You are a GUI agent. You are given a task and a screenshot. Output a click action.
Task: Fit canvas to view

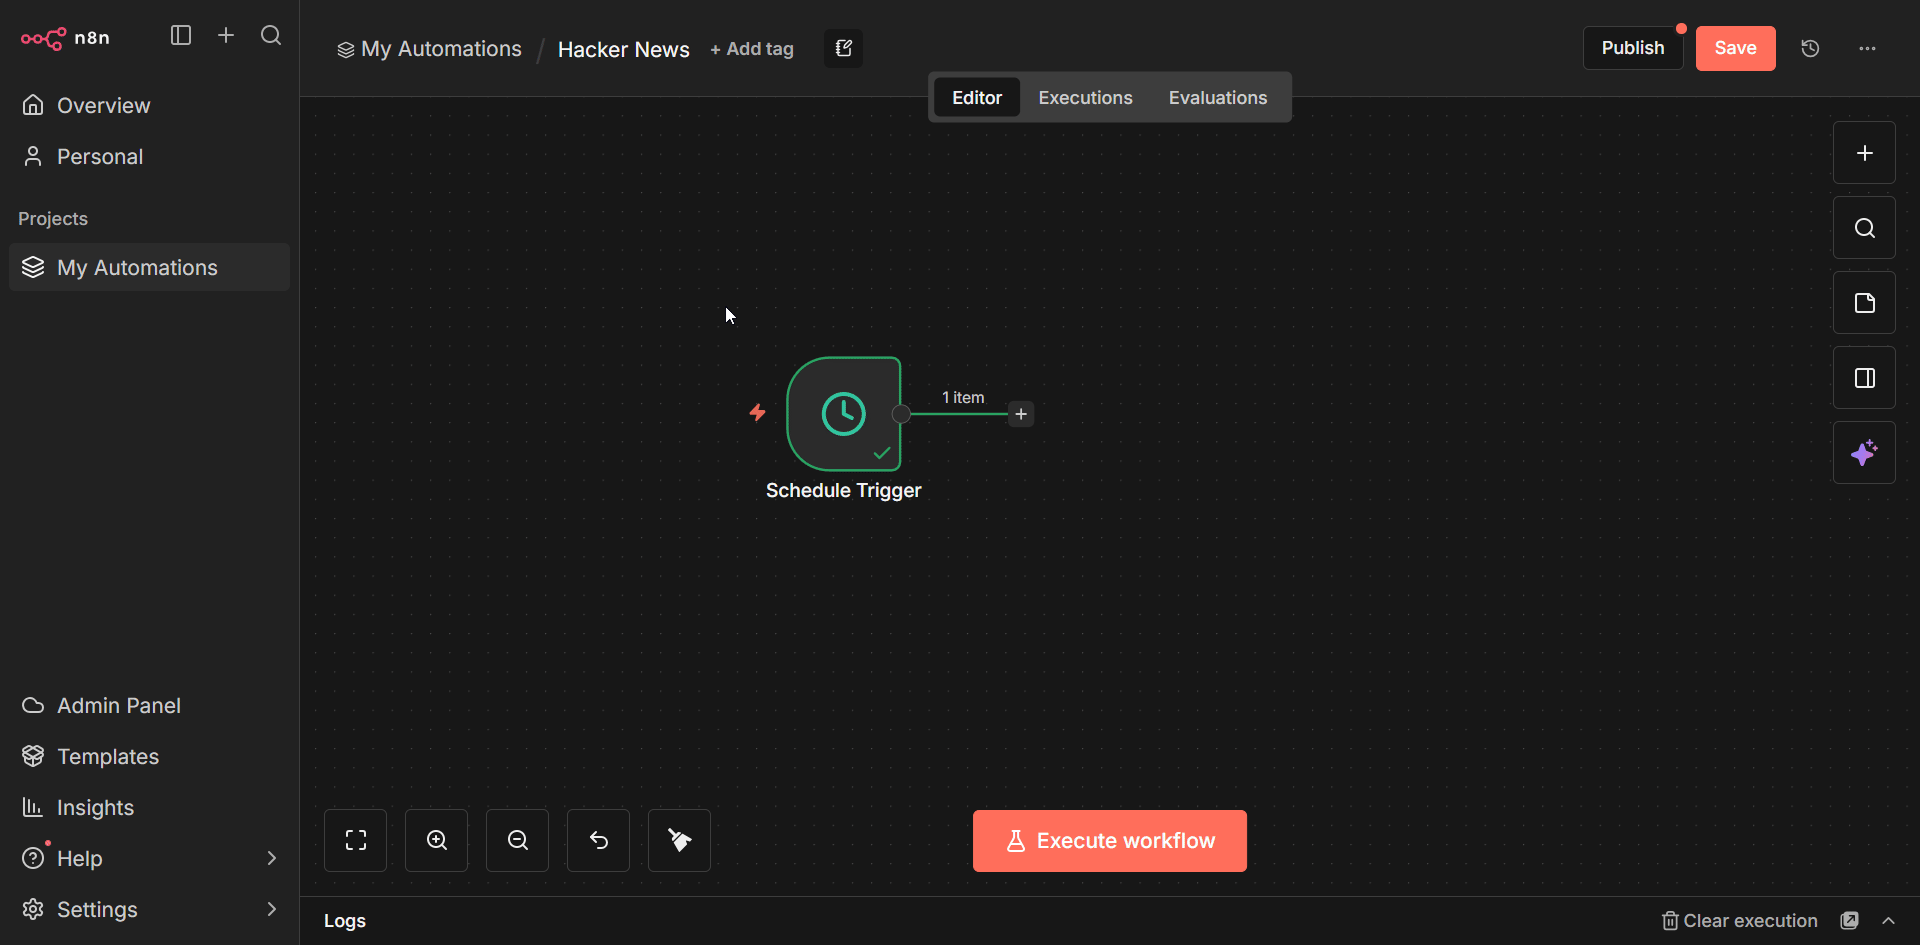pyautogui.click(x=355, y=840)
